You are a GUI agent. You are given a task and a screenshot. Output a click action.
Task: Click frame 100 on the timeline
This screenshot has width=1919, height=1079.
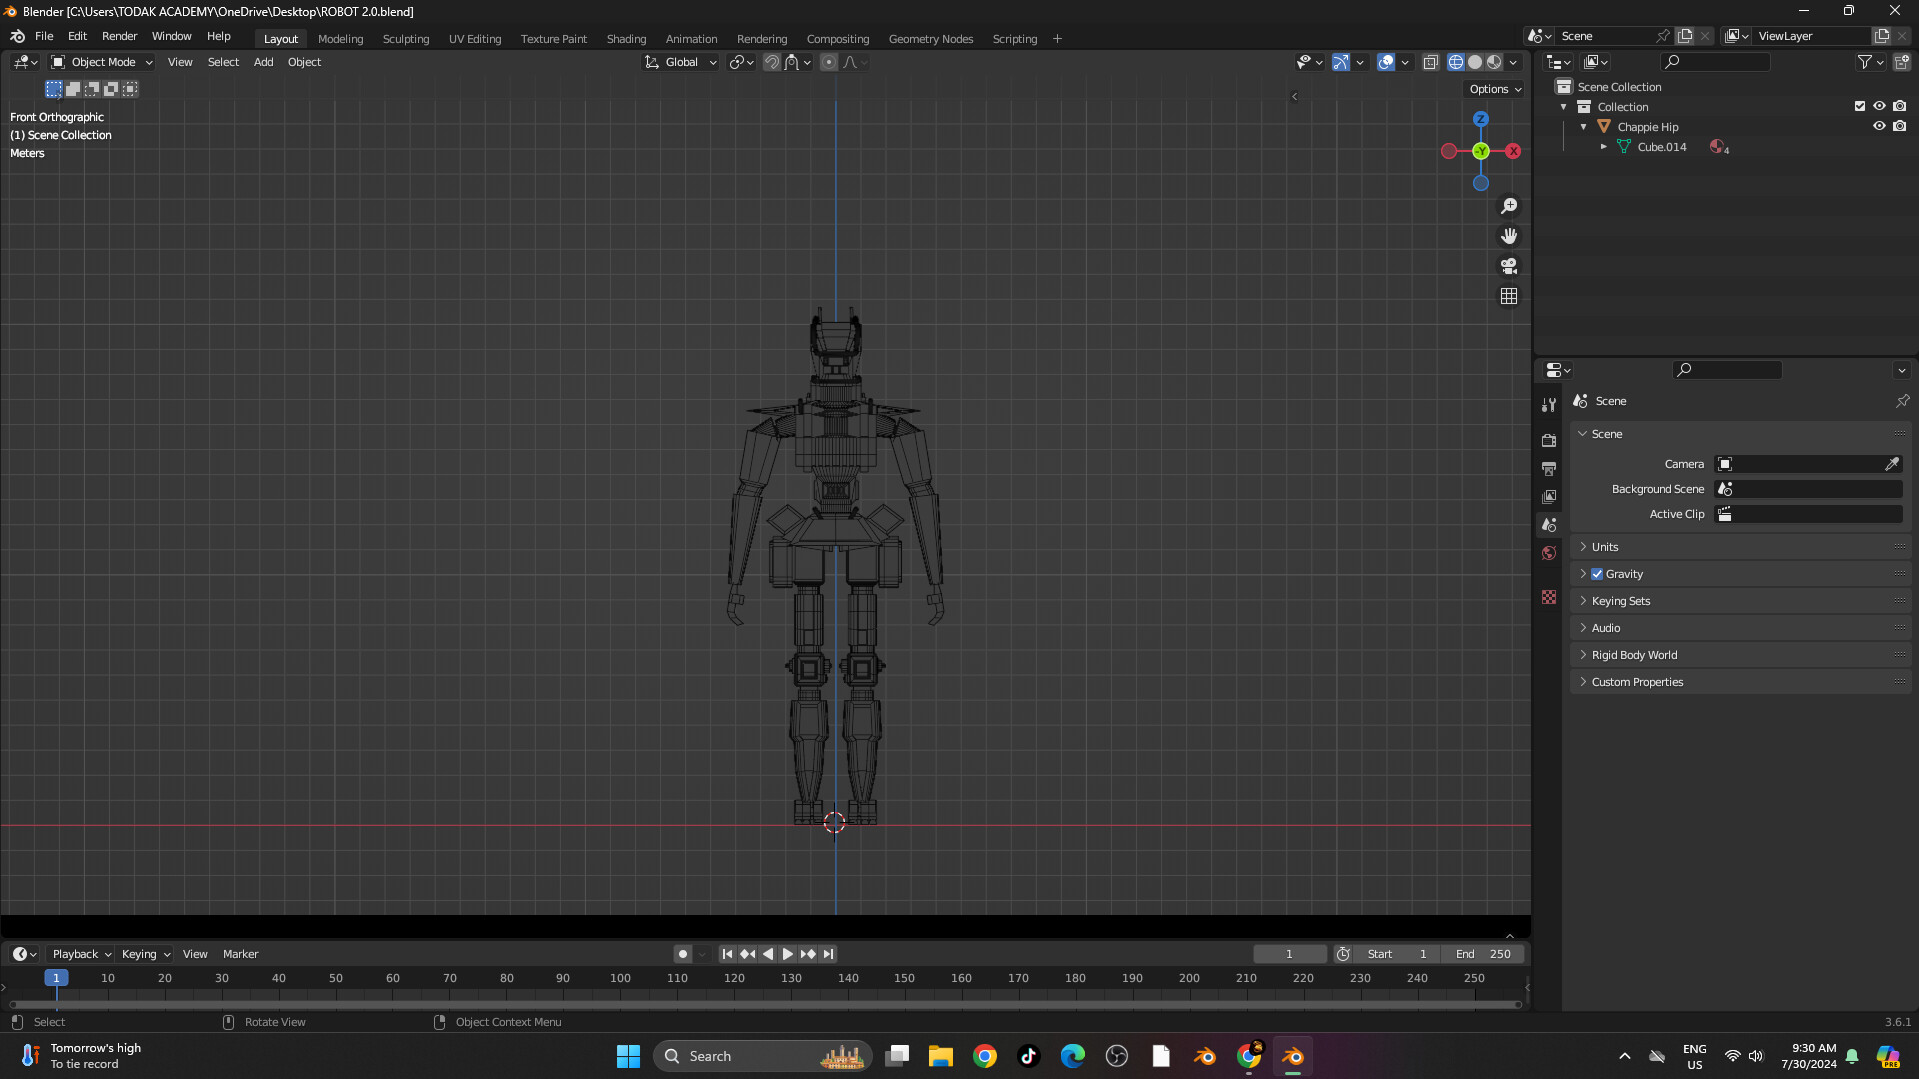620,979
